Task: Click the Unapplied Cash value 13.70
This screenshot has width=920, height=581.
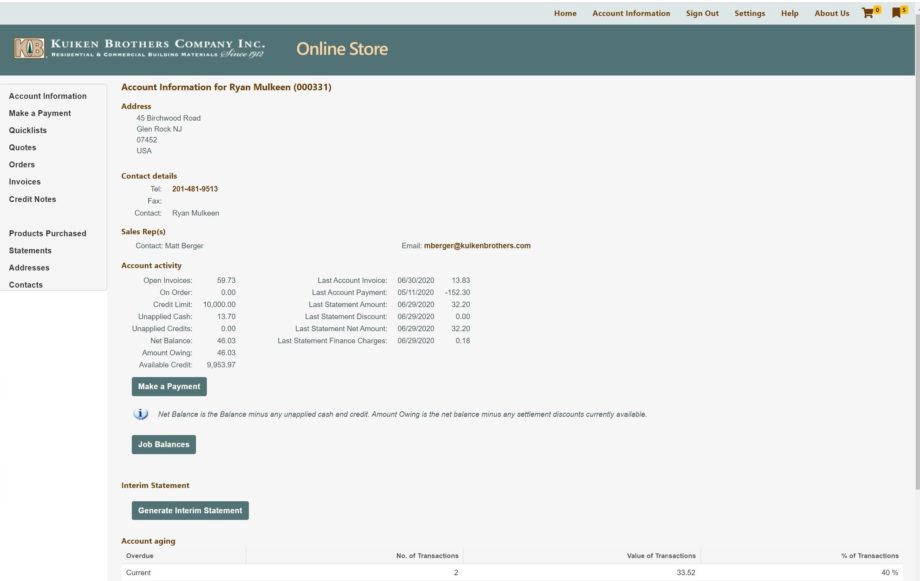Action: [x=226, y=317]
